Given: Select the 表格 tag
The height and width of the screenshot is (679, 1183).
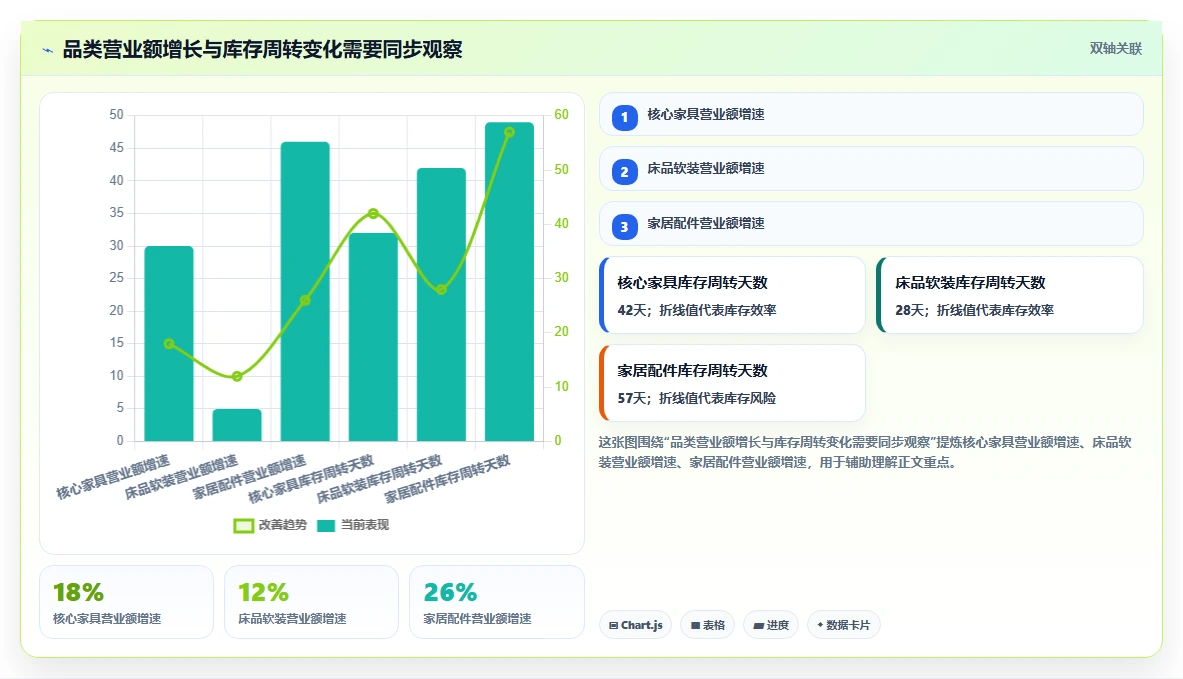Looking at the screenshot, I should (x=707, y=625).
